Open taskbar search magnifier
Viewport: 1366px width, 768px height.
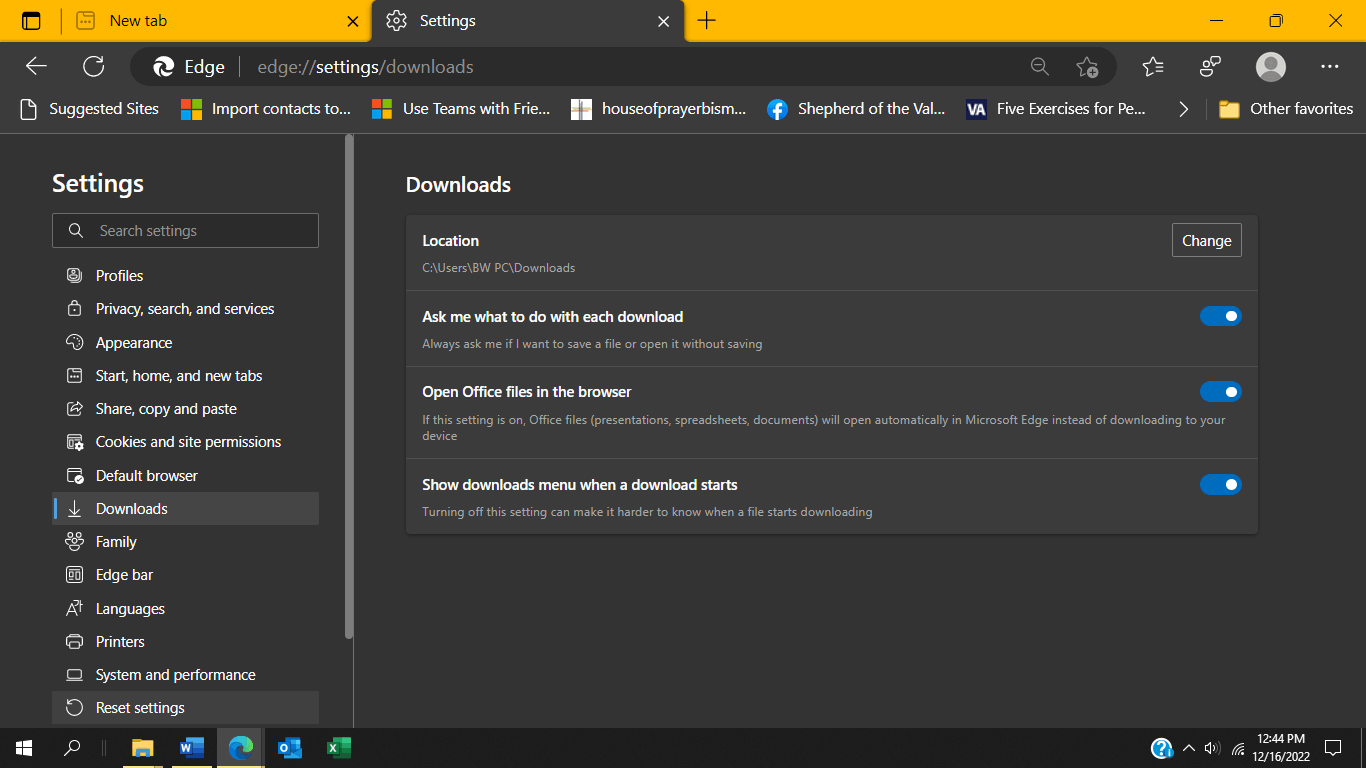[x=72, y=747]
